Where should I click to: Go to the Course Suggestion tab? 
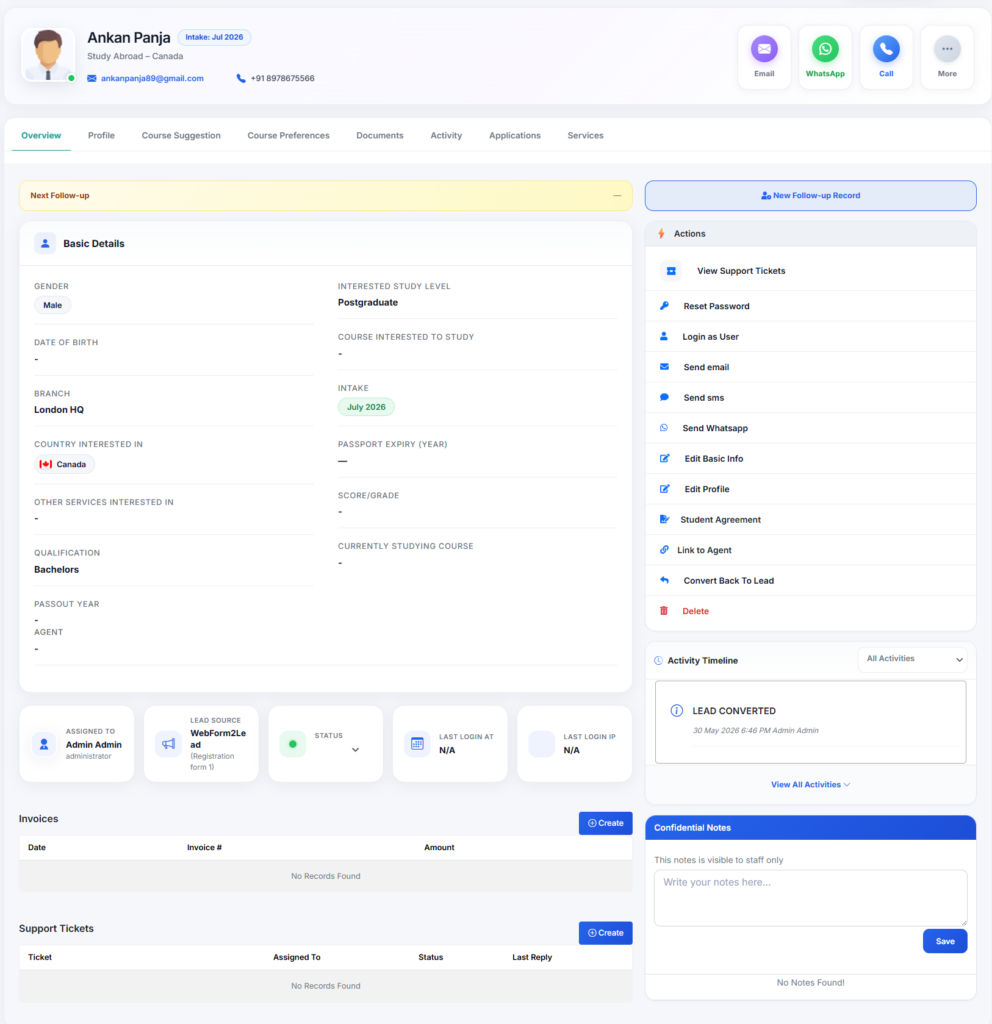(181, 135)
